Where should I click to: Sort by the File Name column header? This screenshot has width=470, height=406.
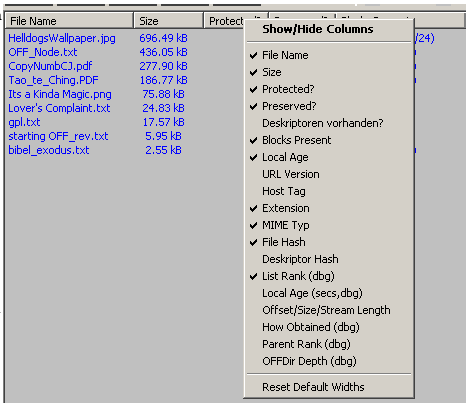click(69, 21)
